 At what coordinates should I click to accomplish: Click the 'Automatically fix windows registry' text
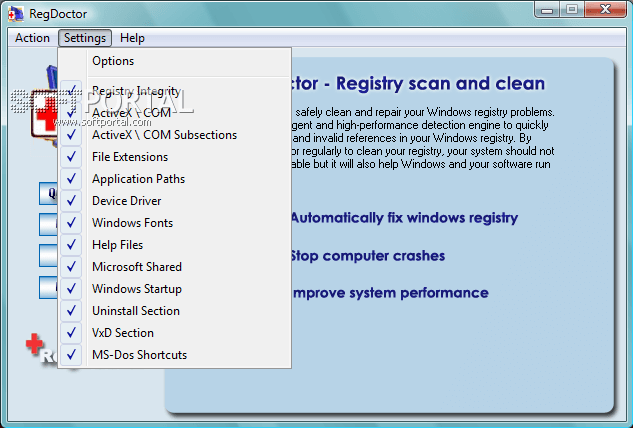coord(404,218)
